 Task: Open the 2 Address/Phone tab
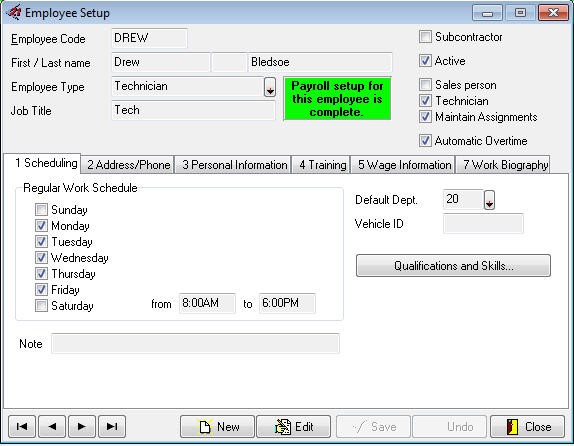[x=128, y=165]
